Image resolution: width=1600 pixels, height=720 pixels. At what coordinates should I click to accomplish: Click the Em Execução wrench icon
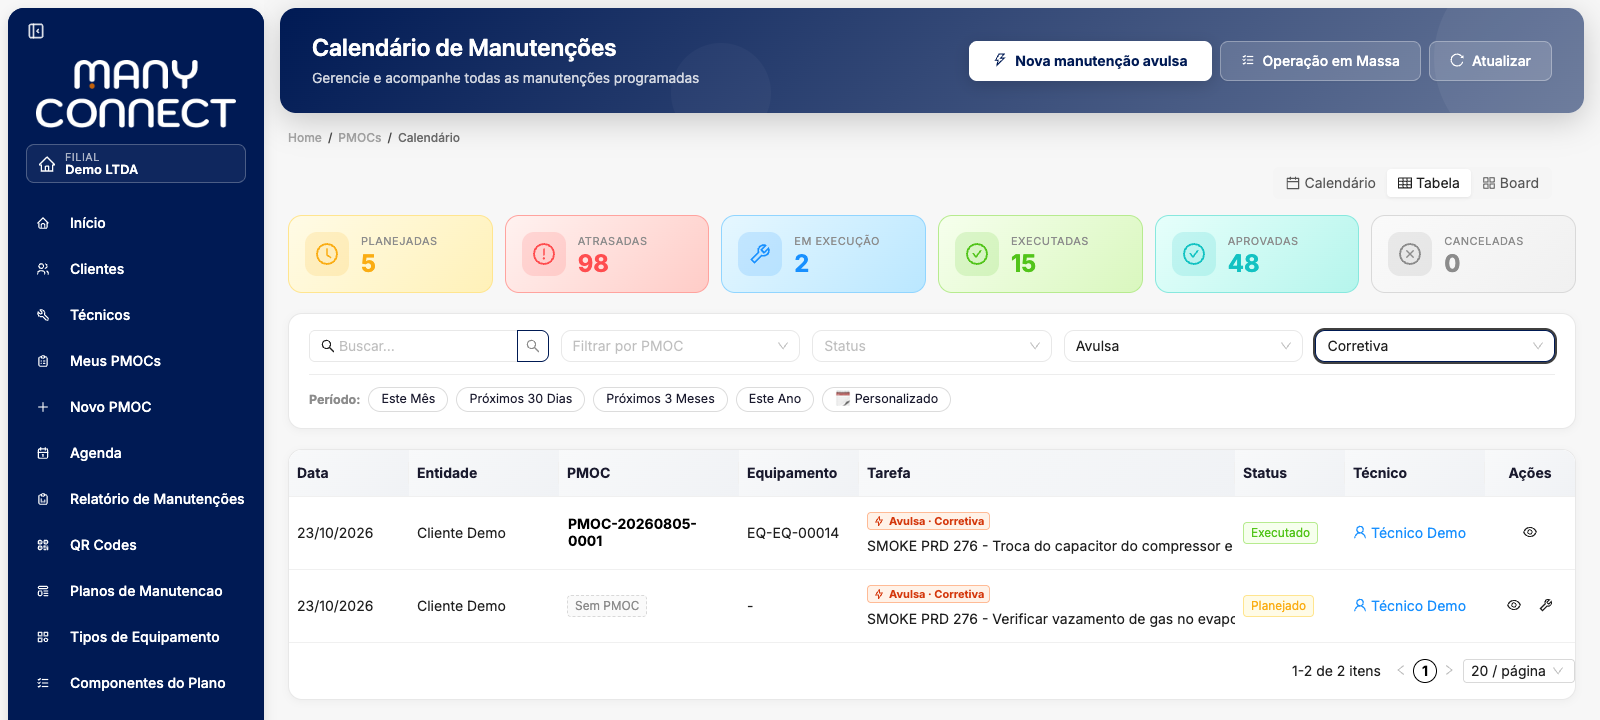[760, 254]
